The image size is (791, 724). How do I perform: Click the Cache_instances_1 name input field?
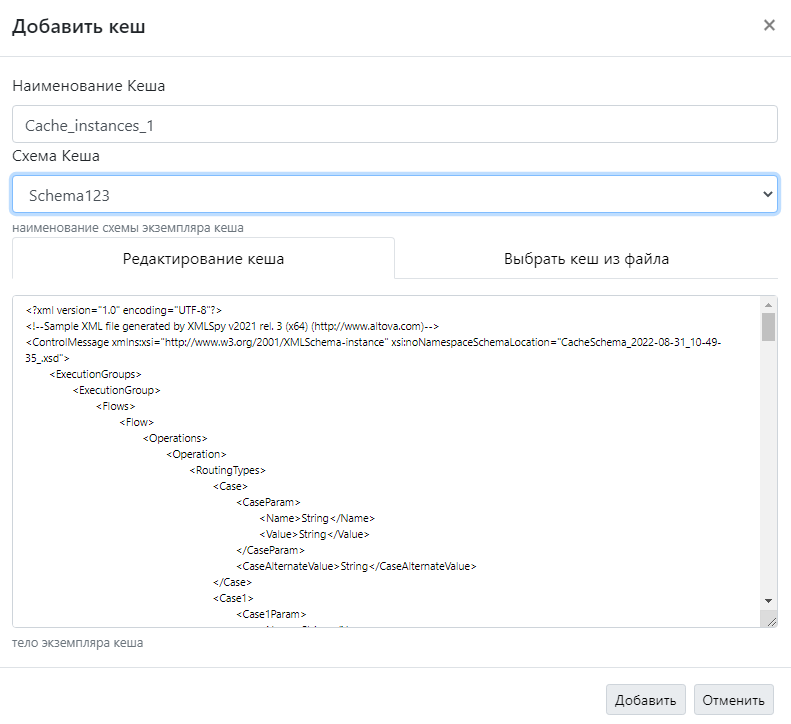click(394, 126)
